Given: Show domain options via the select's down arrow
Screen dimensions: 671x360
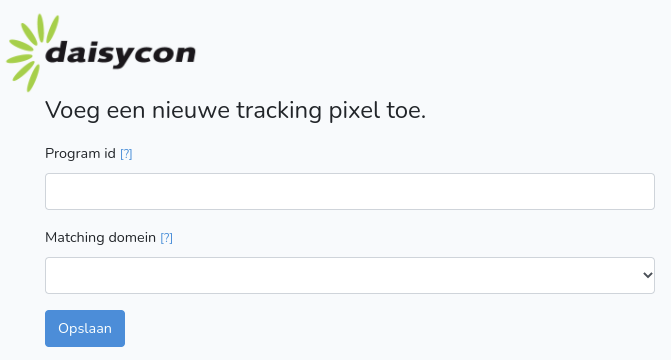Looking at the screenshot, I should pos(647,275).
